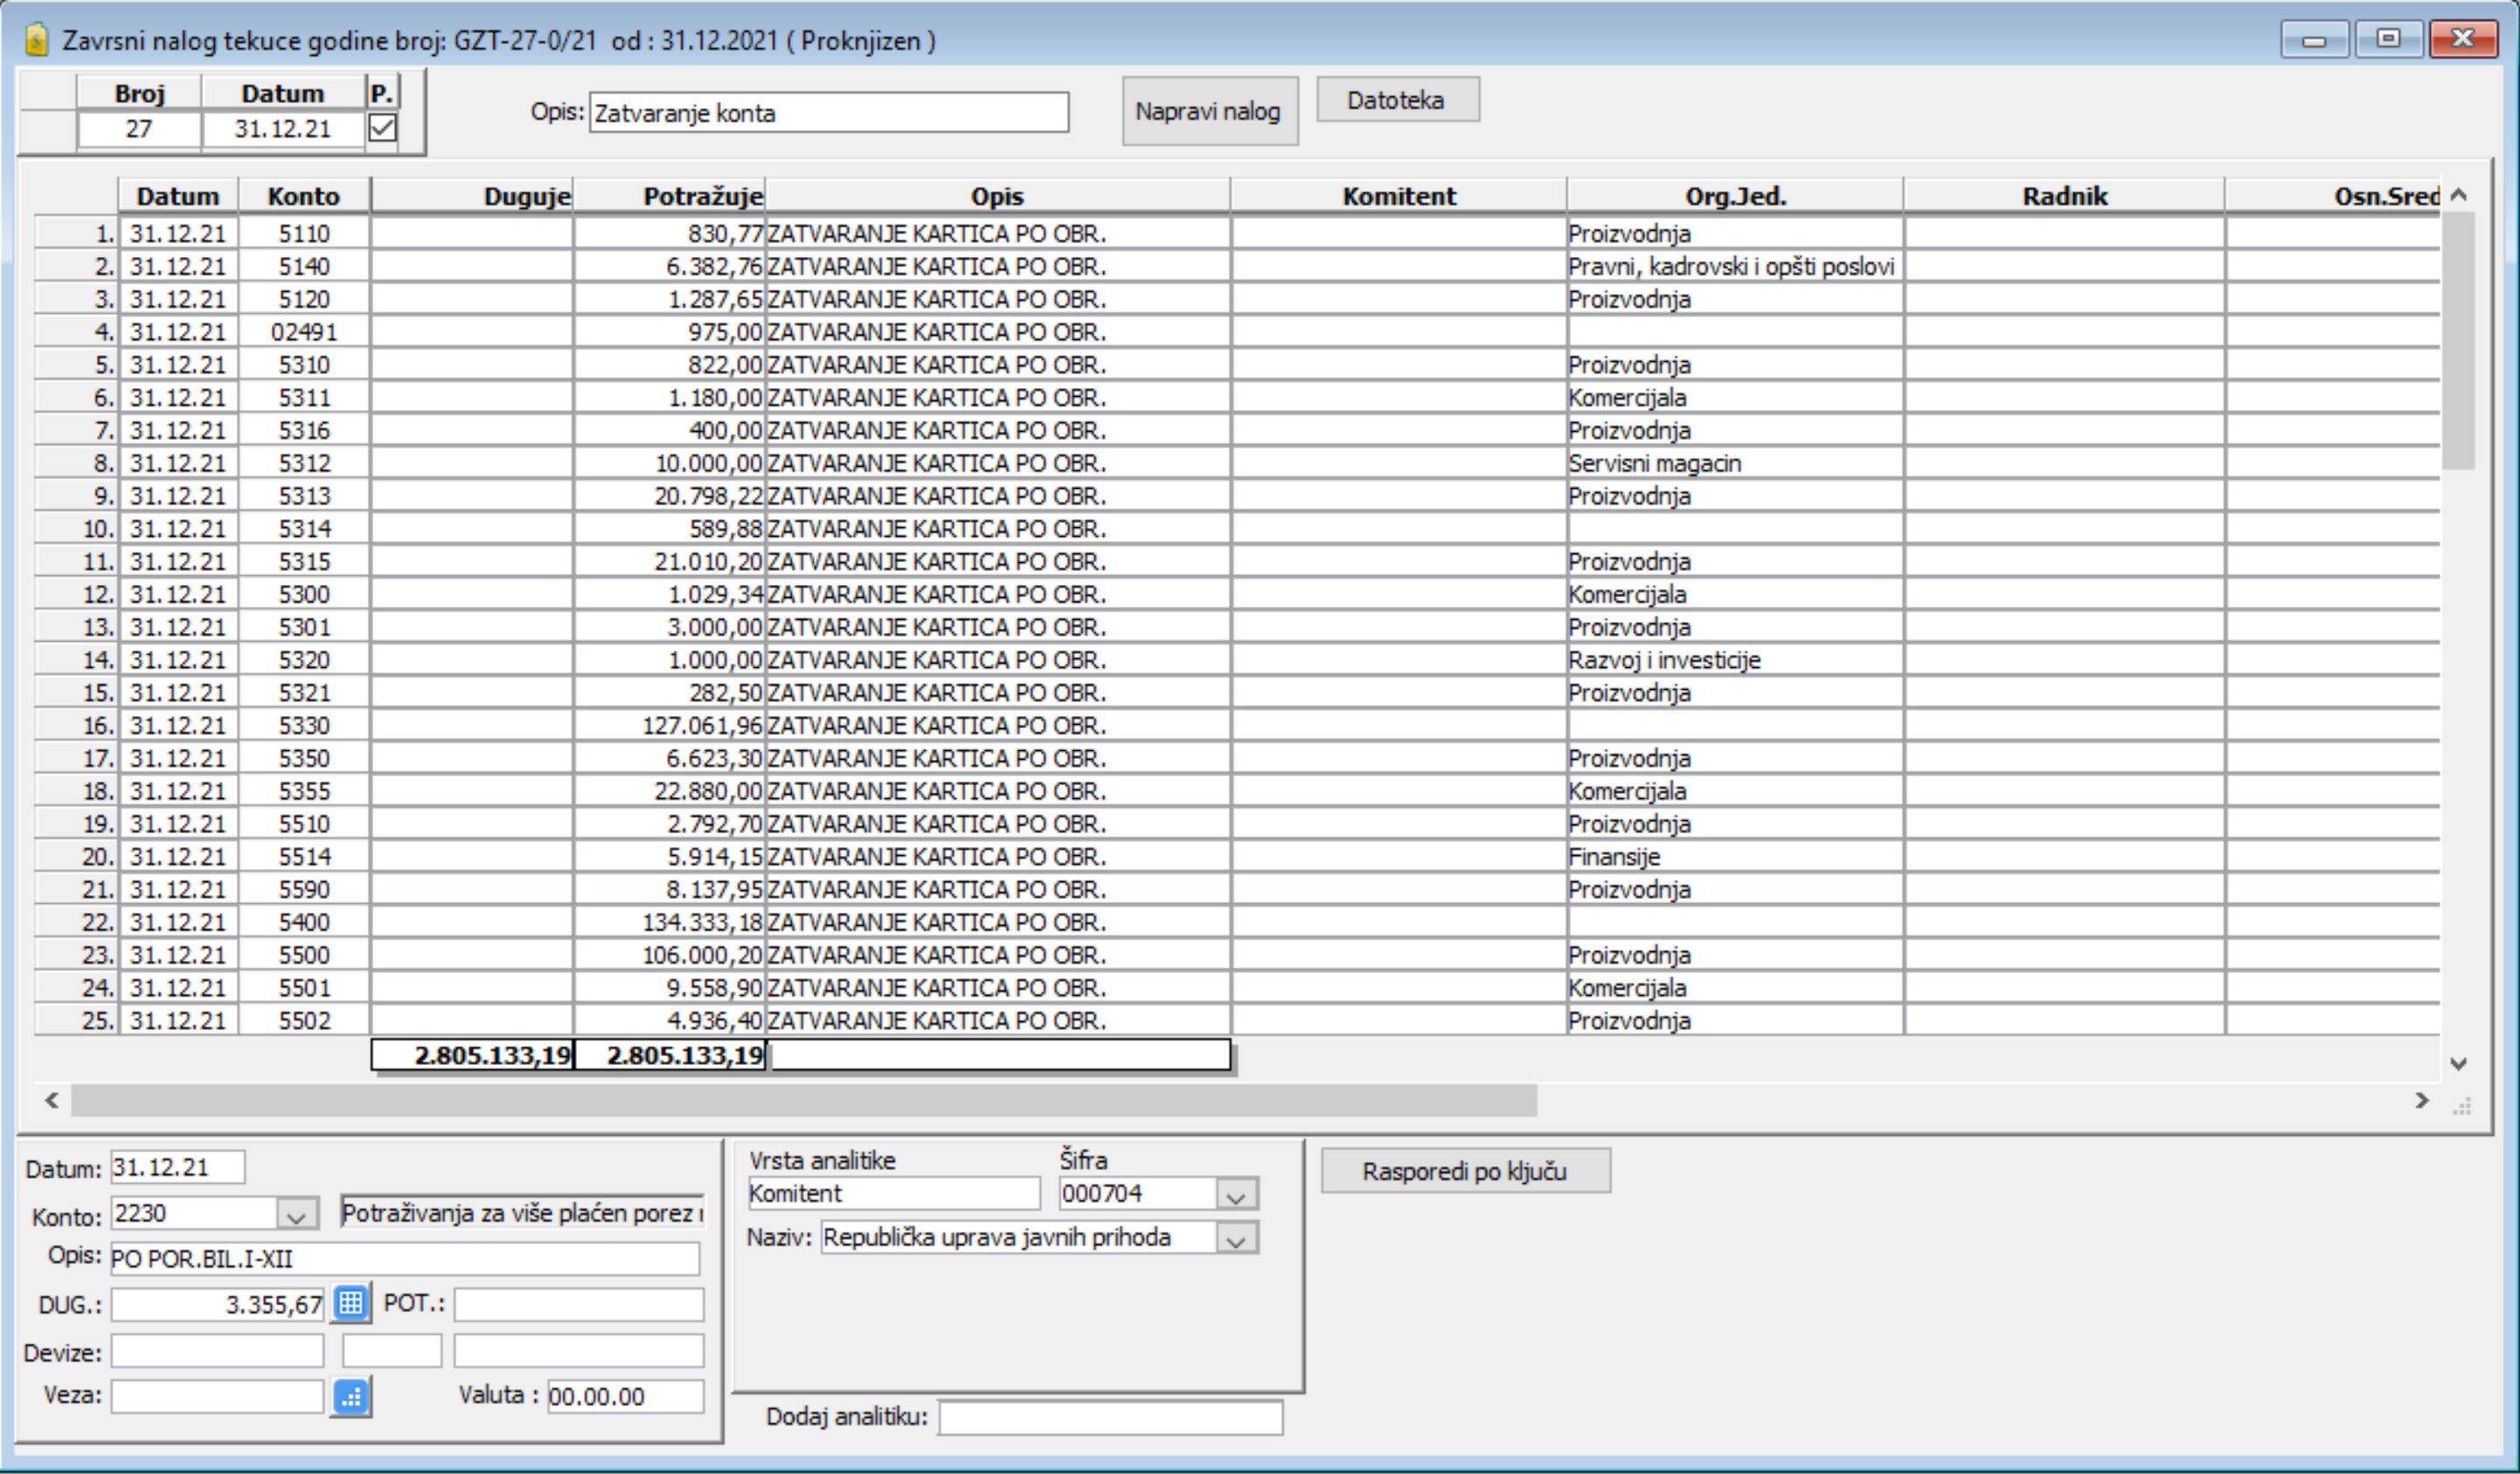Click the application icon in title bar
Image resolution: width=2520 pixels, height=1474 pixels.
(x=37, y=40)
